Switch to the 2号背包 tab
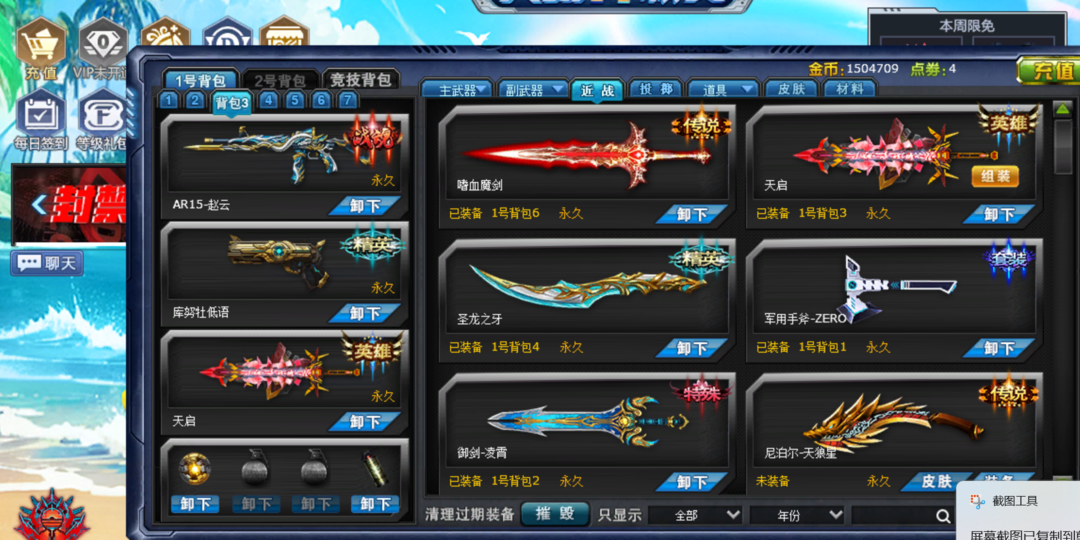 (280, 80)
